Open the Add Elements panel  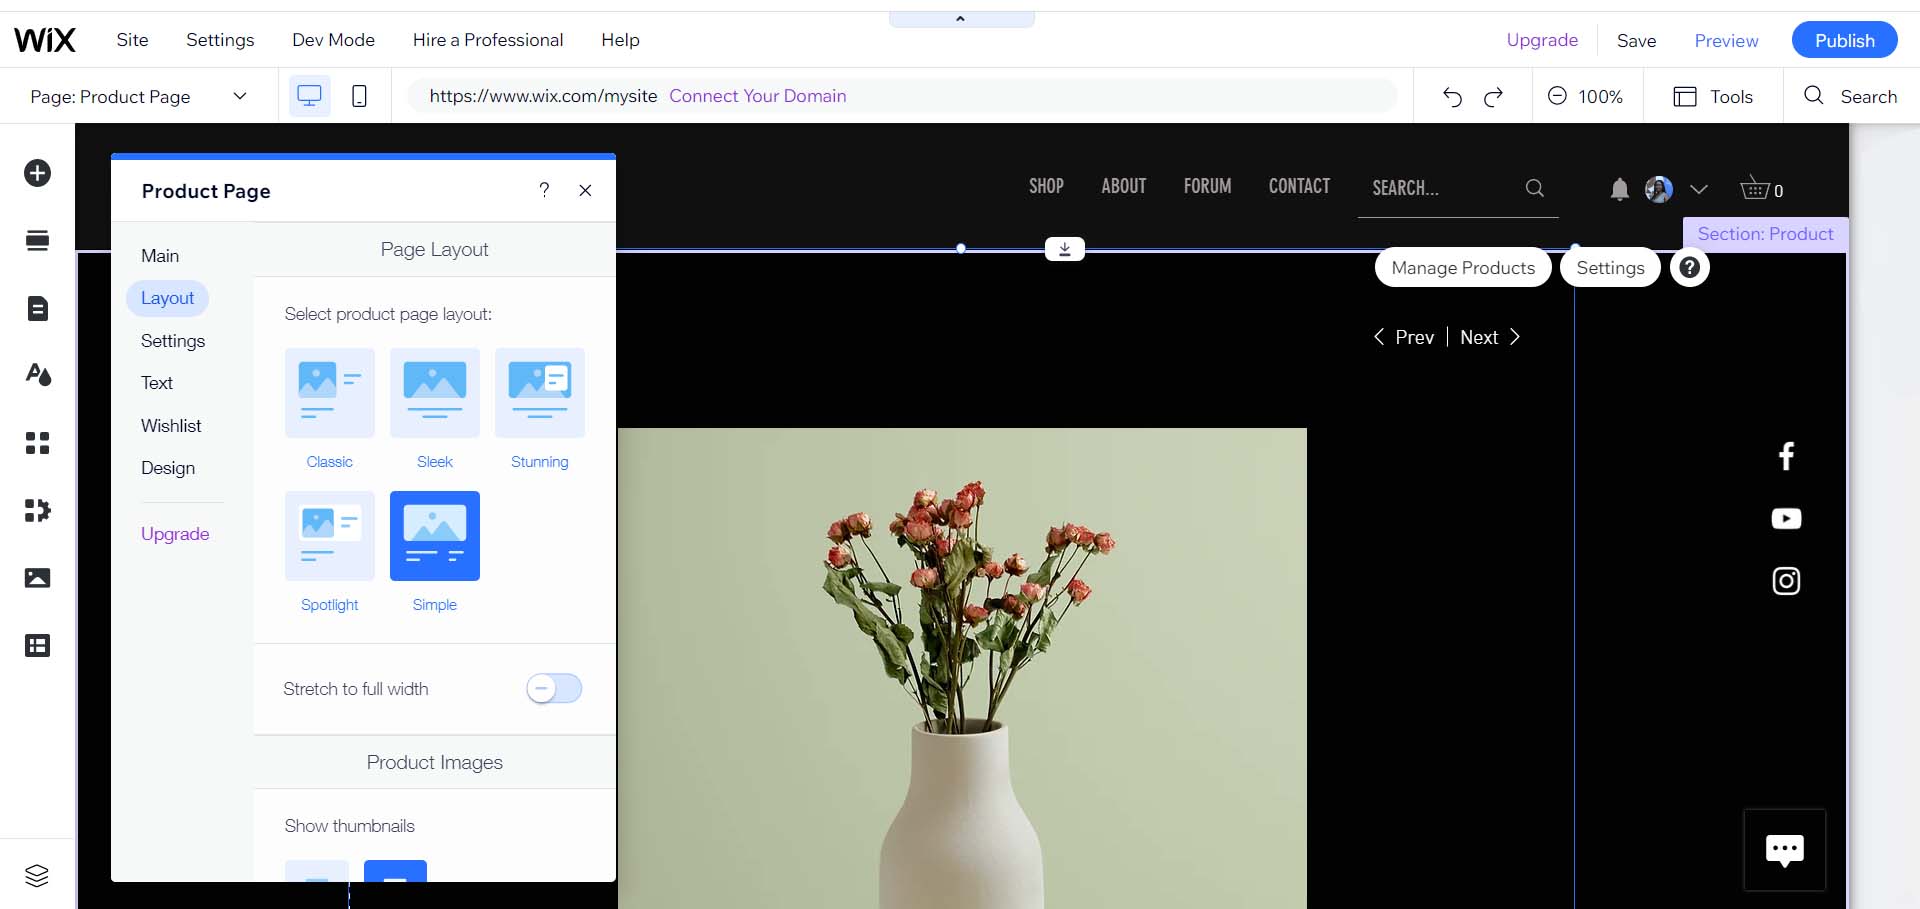point(37,172)
